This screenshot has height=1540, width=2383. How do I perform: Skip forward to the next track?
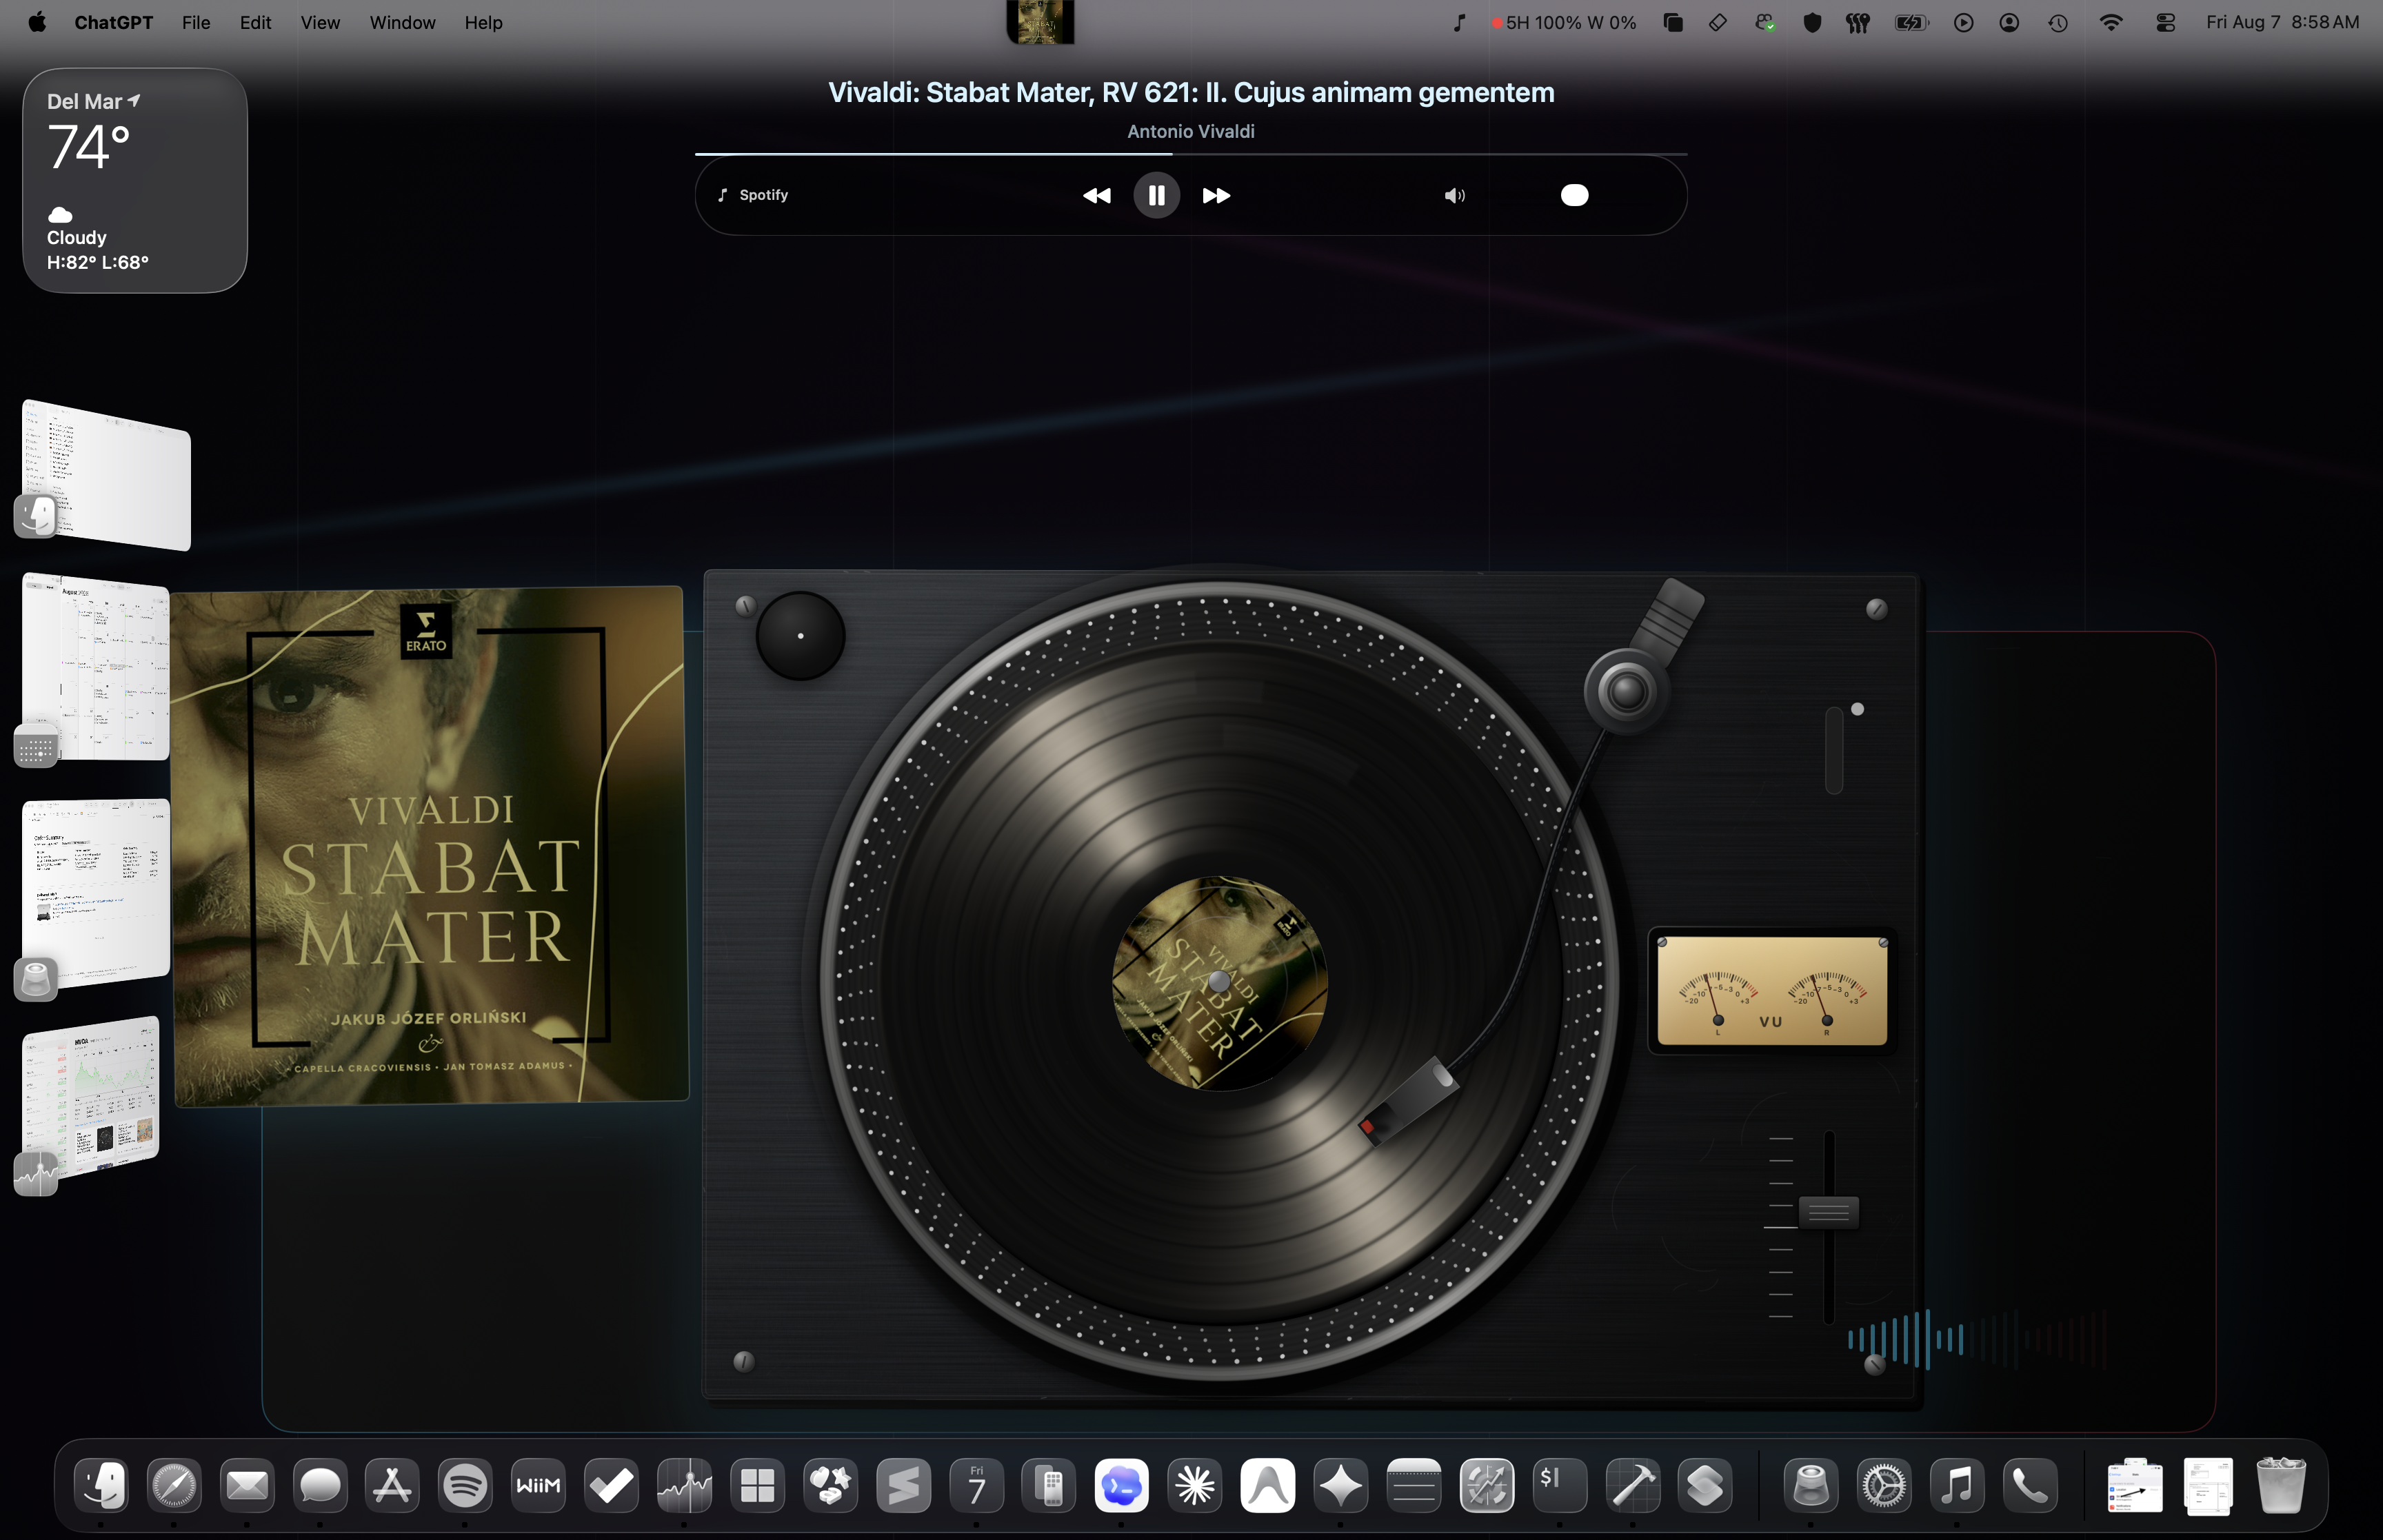[x=1216, y=195]
